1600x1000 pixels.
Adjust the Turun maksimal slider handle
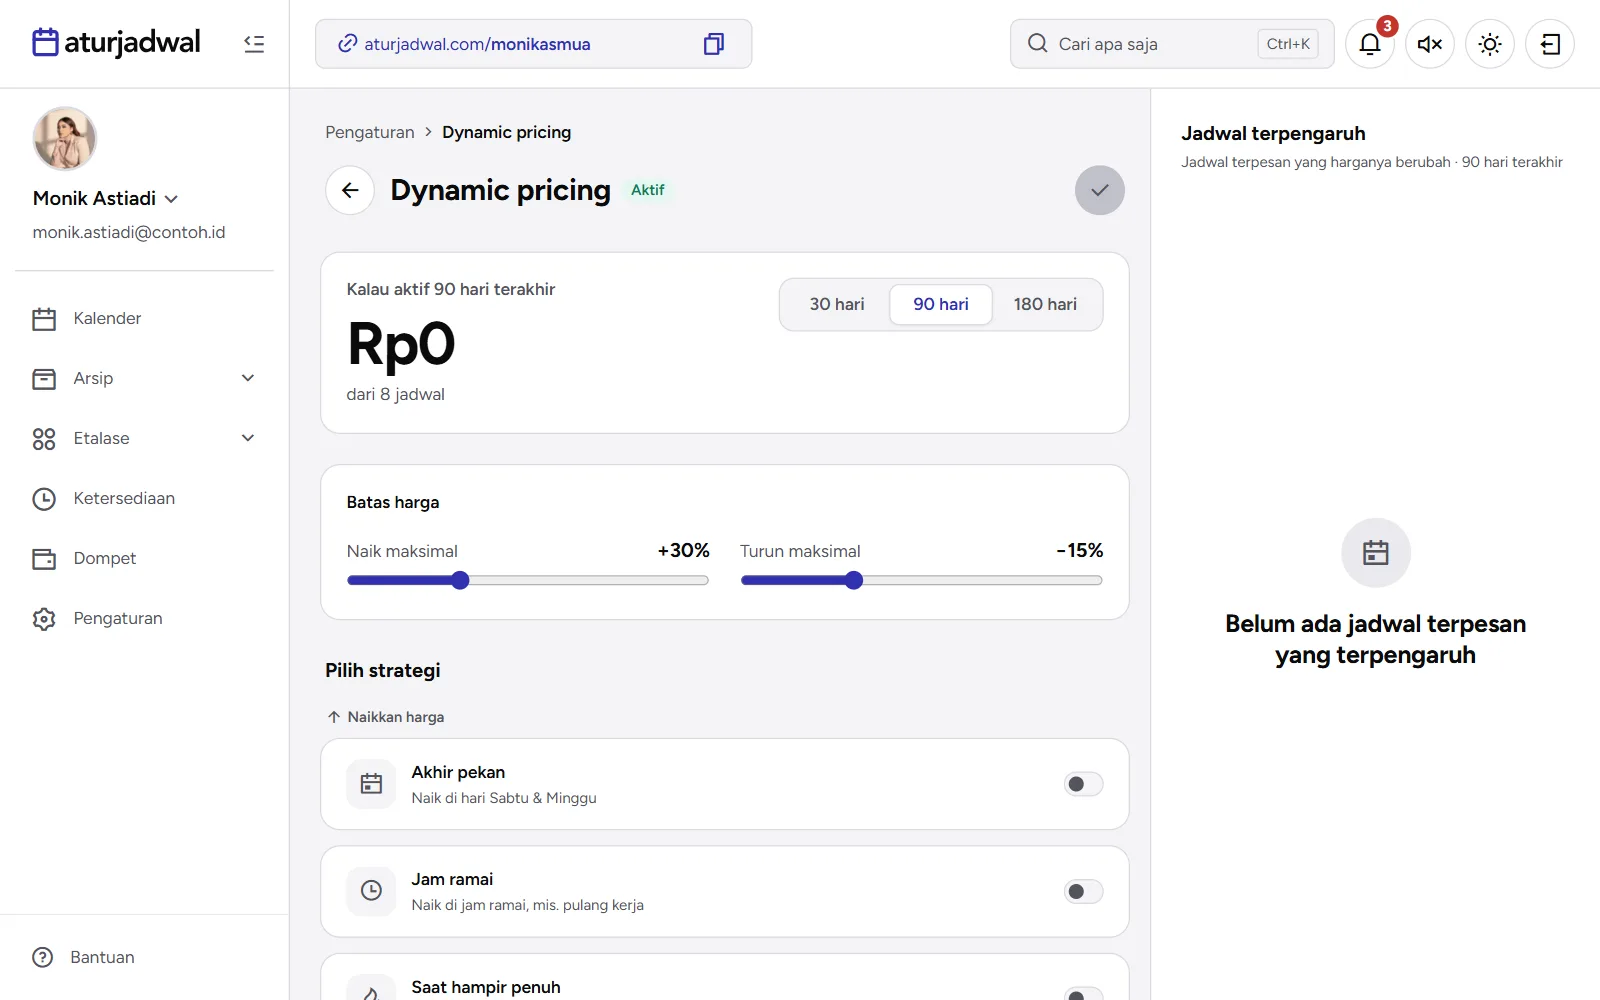pos(854,580)
